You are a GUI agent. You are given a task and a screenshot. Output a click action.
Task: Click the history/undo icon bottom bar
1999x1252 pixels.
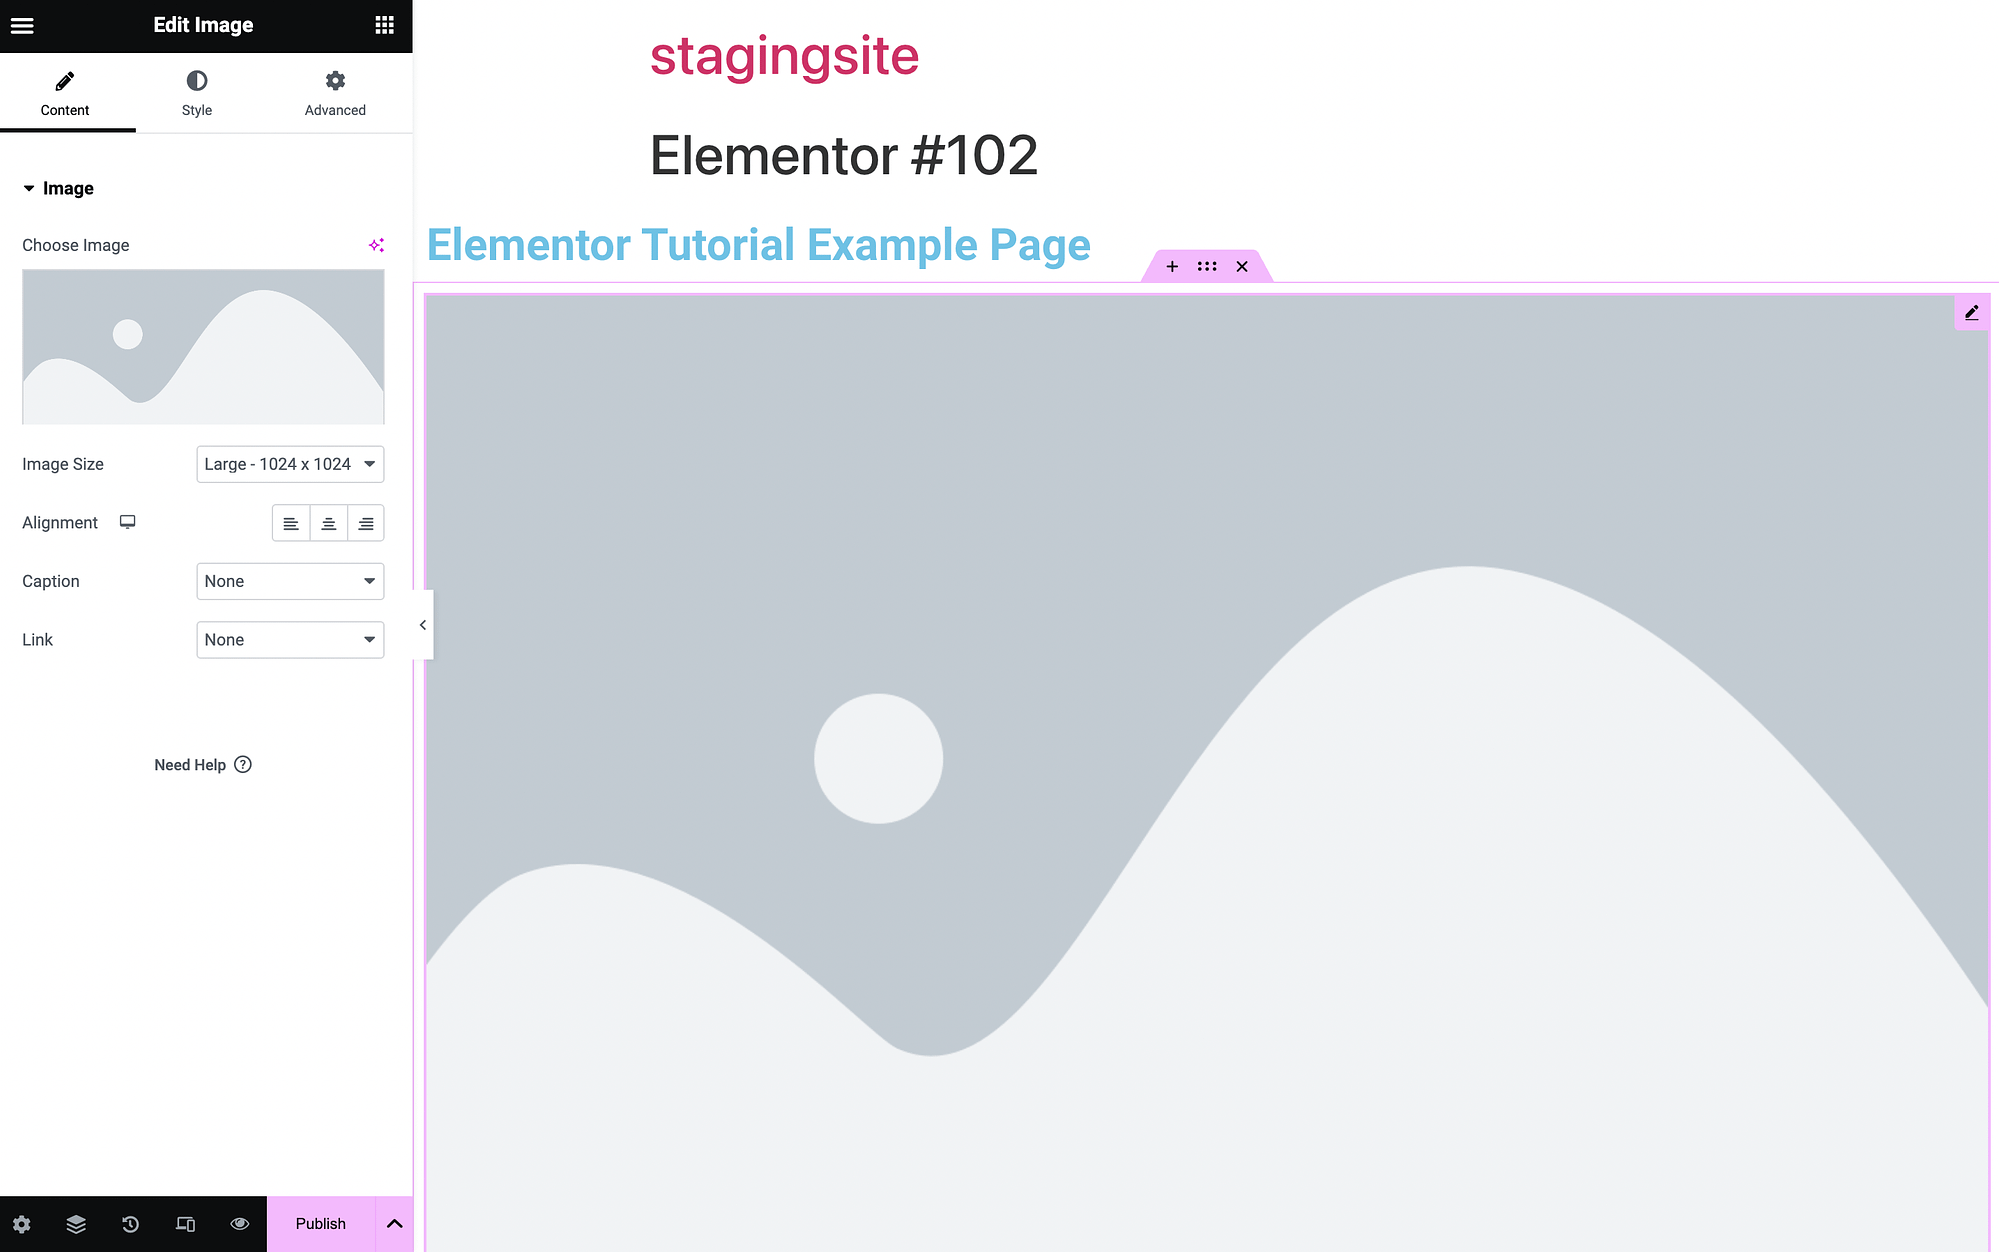click(130, 1223)
